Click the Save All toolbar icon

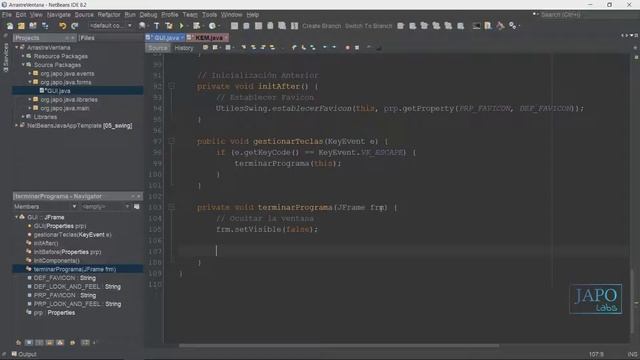click(45, 26)
